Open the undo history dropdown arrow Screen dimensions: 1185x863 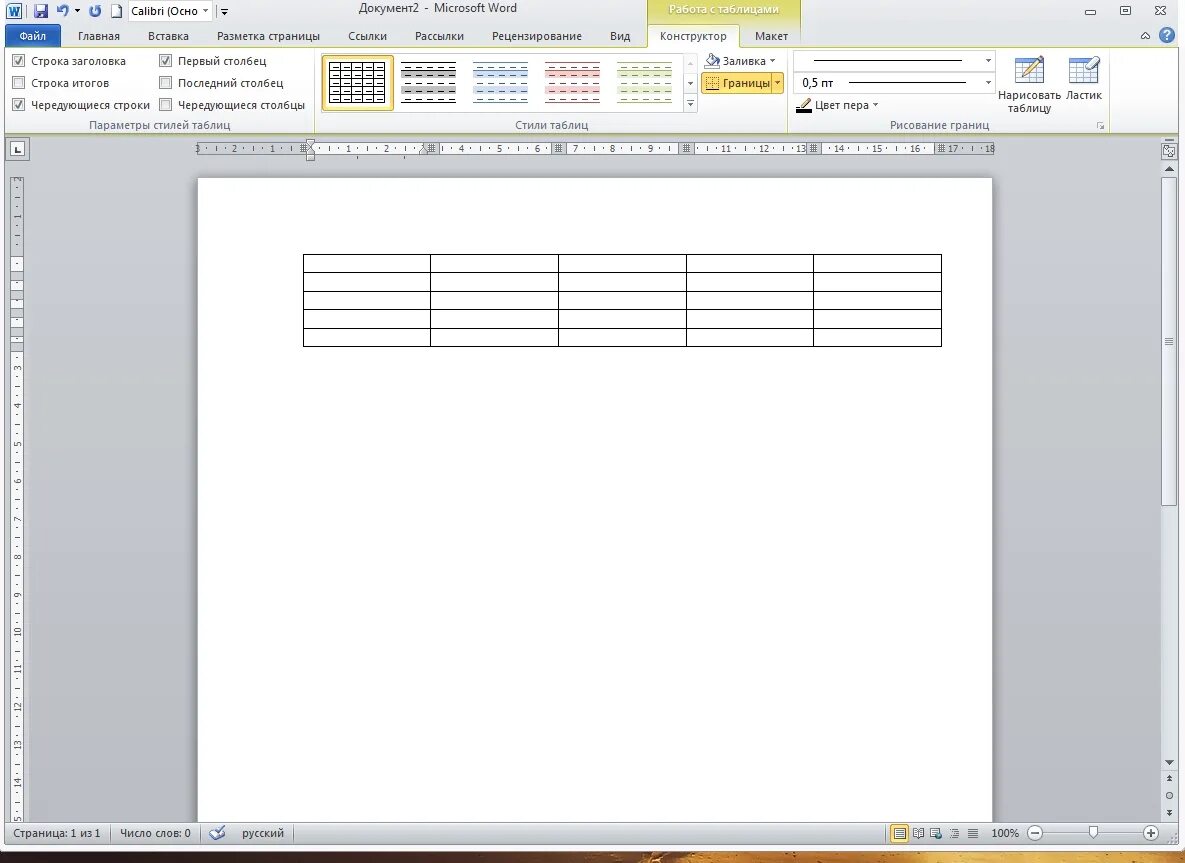pos(77,11)
